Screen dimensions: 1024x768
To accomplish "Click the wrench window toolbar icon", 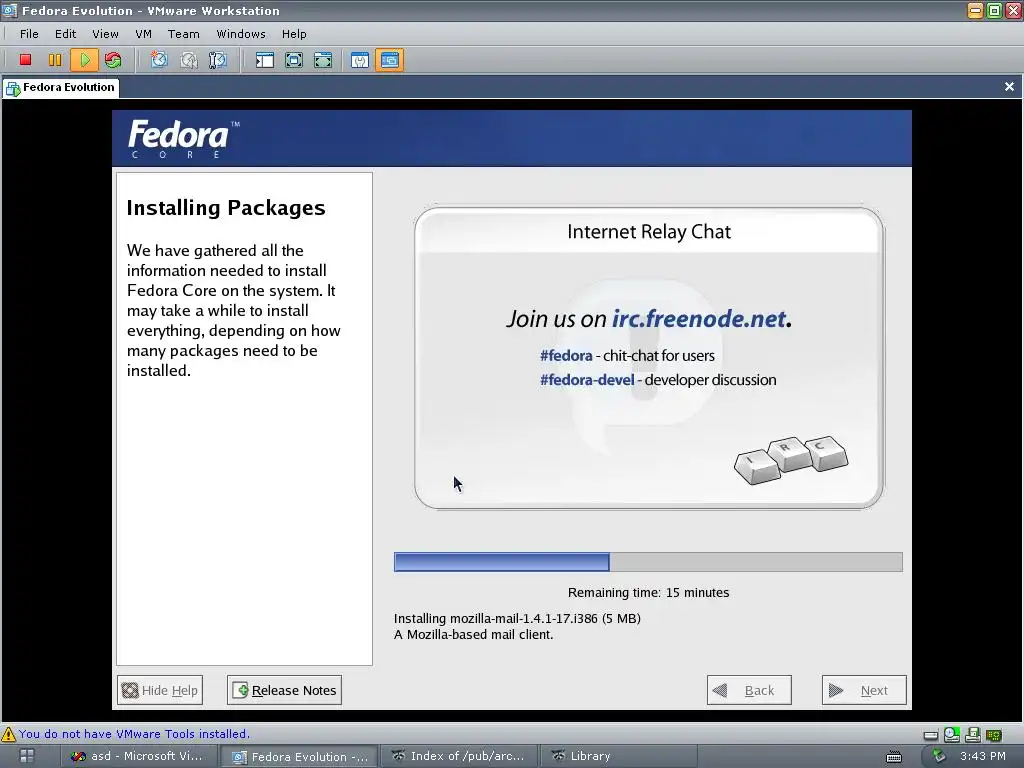I will [360, 60].
